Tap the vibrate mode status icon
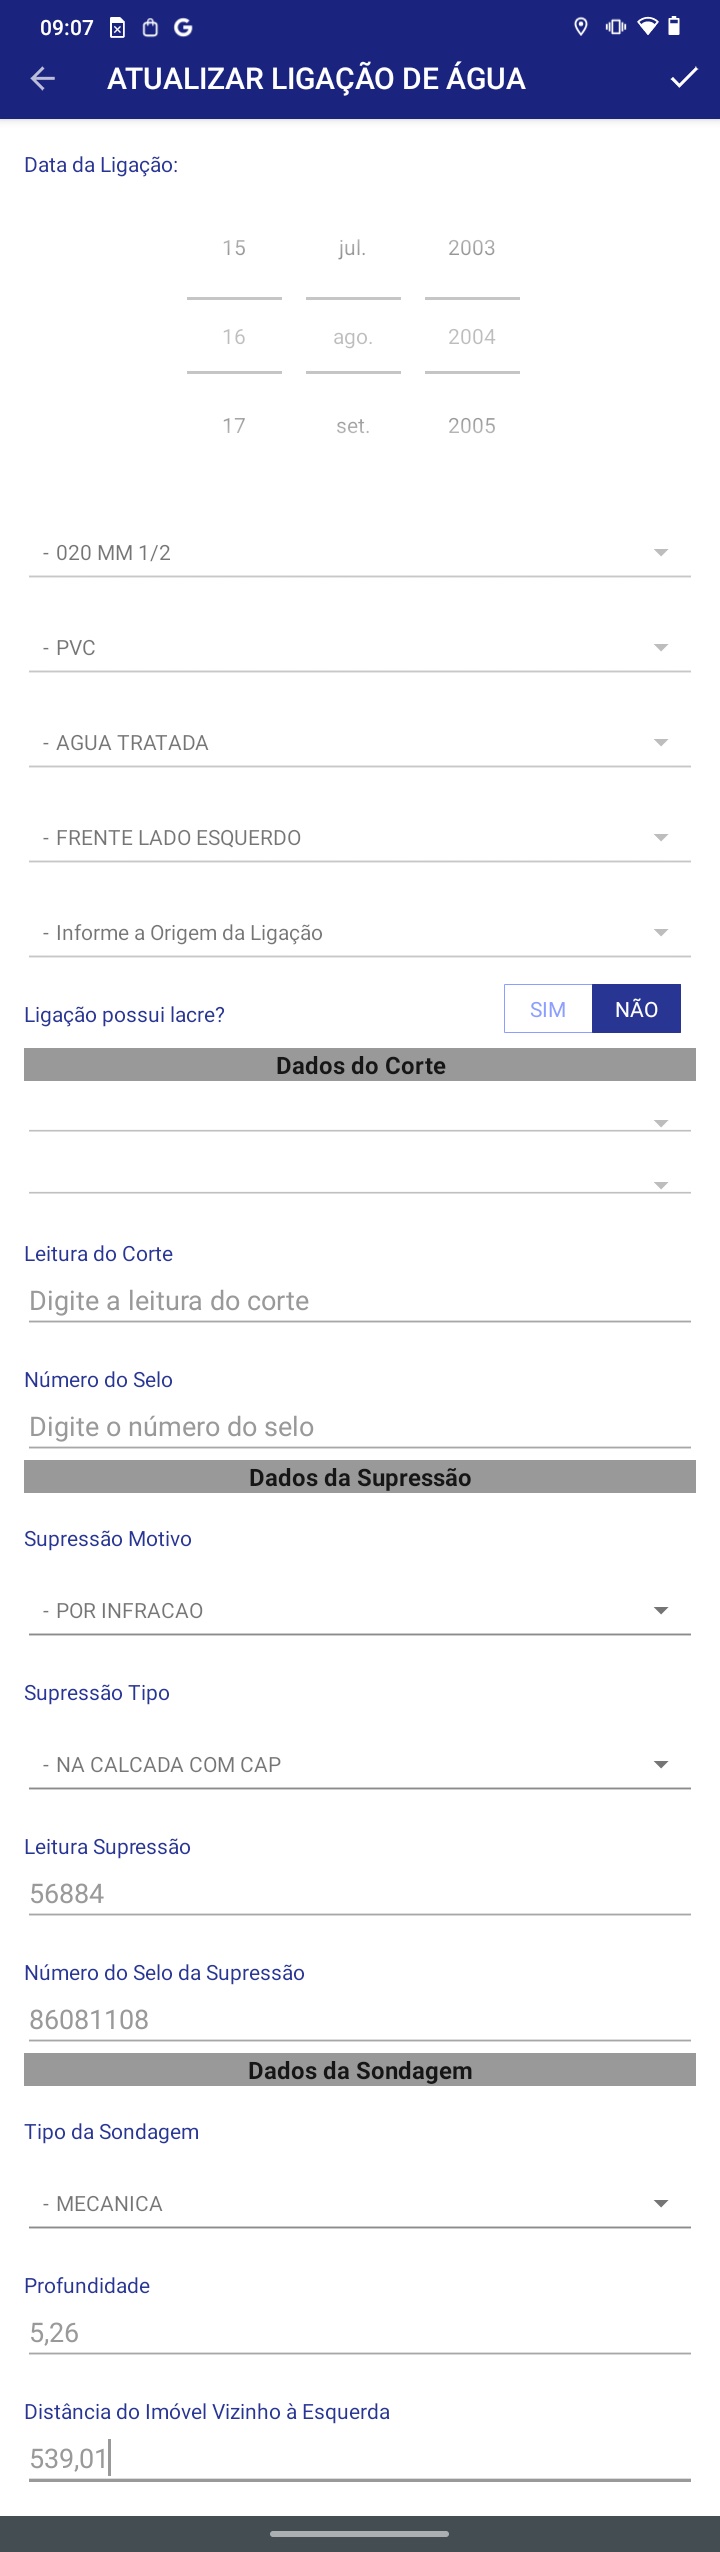This screenshot has width=720, height=2552. click(x=615, y=27)
